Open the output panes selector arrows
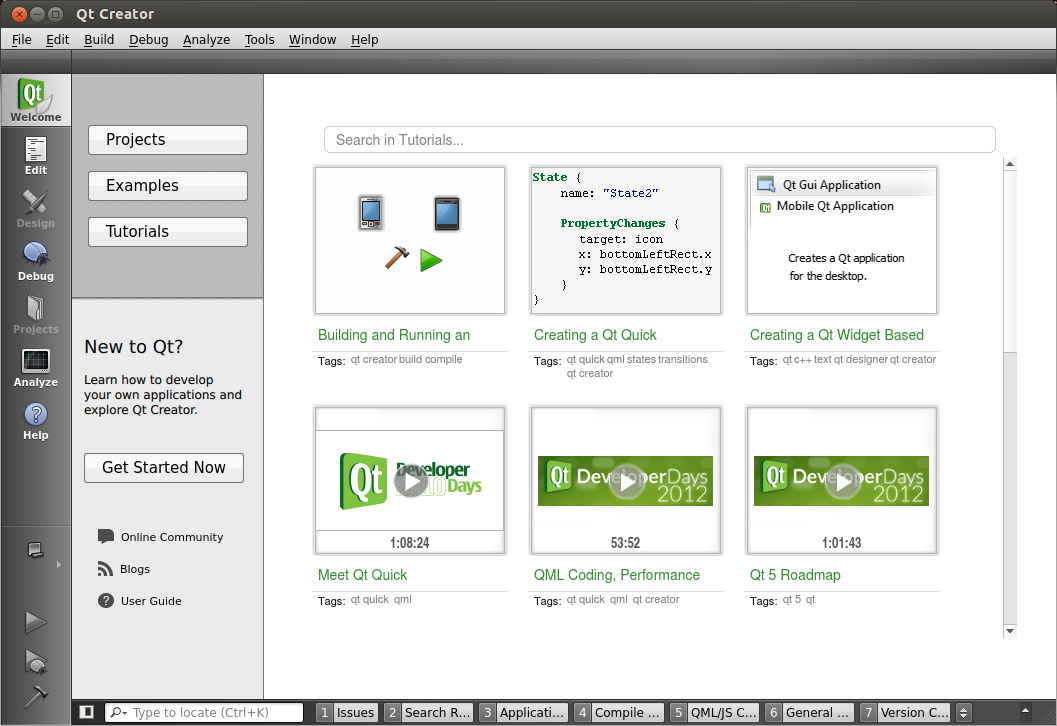The image size is (1057, 726). [964, 713]
